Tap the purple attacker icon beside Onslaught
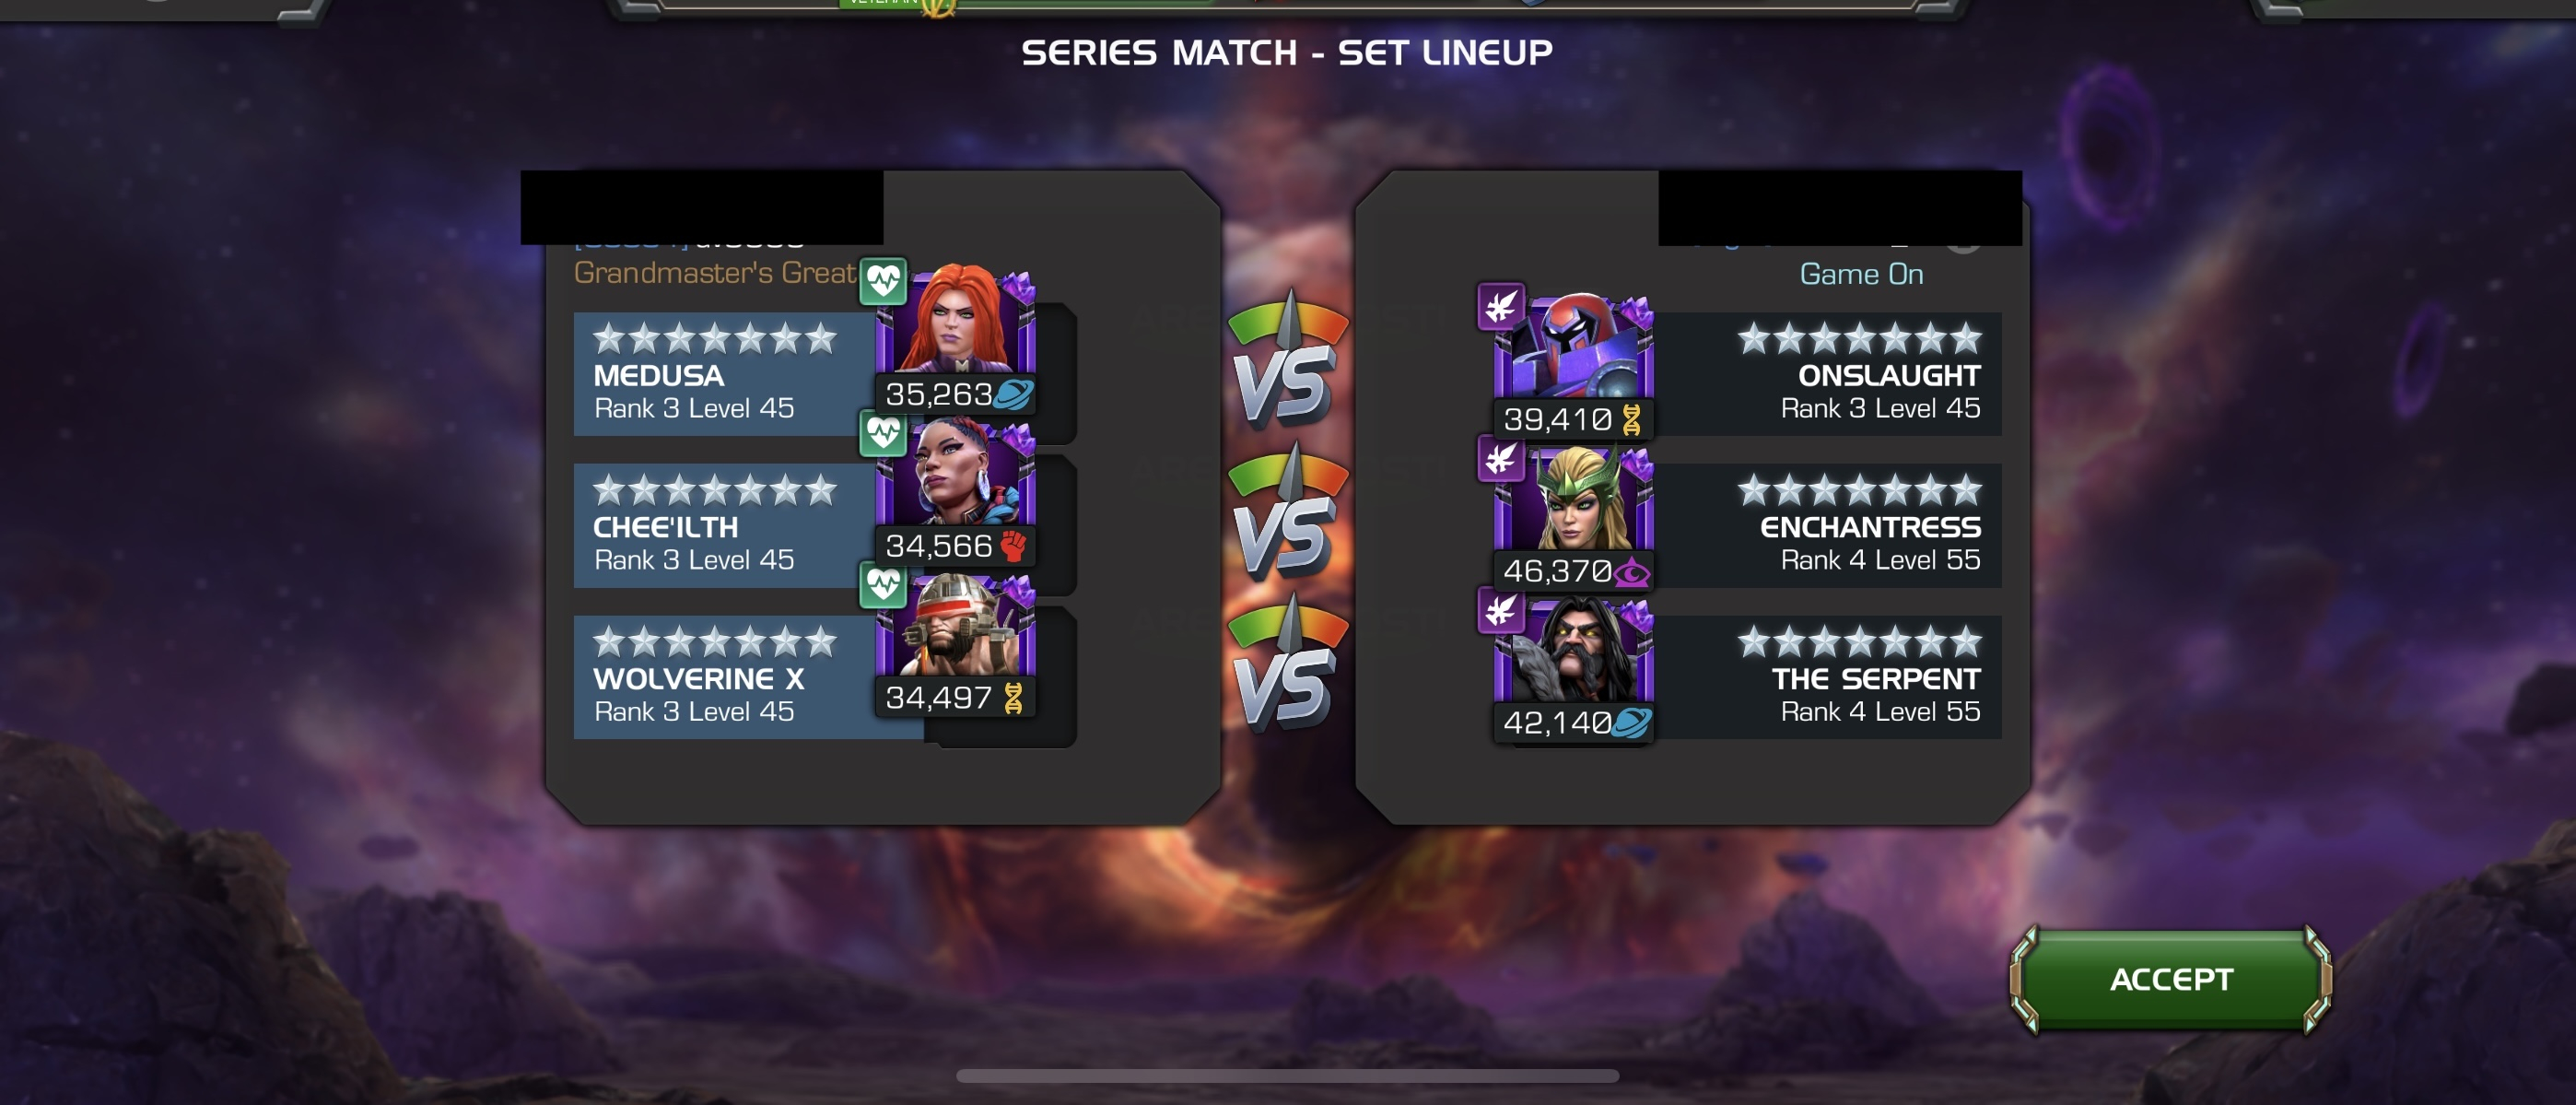 coord(1501,306)
